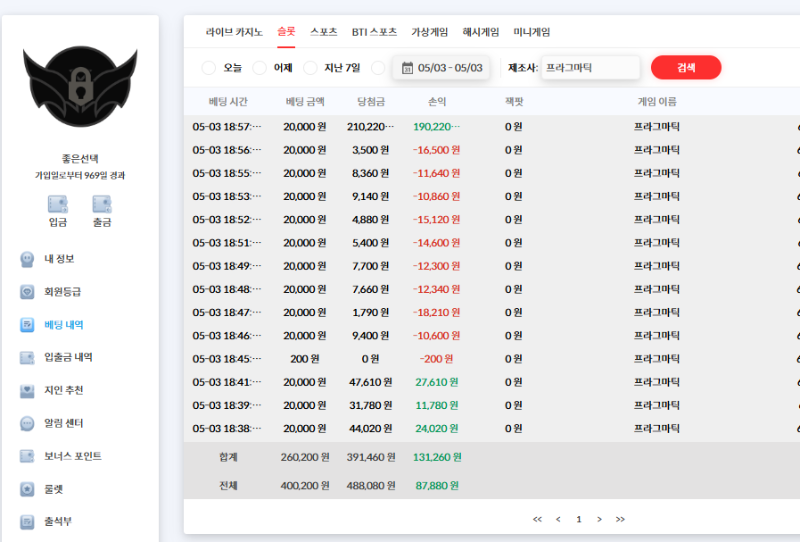
Task: Click the 당첨금 column header
Action: (x=371, y=102)
